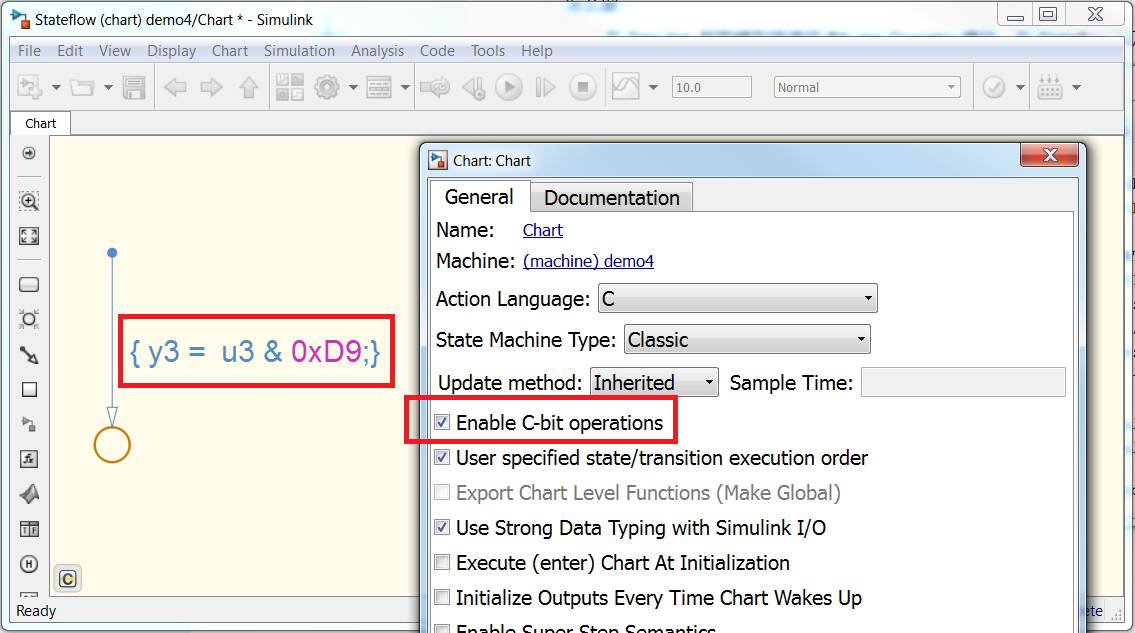Click the Up to Parent arrow
Viewport: 1135px width, 633px height.
pos(249,88)
